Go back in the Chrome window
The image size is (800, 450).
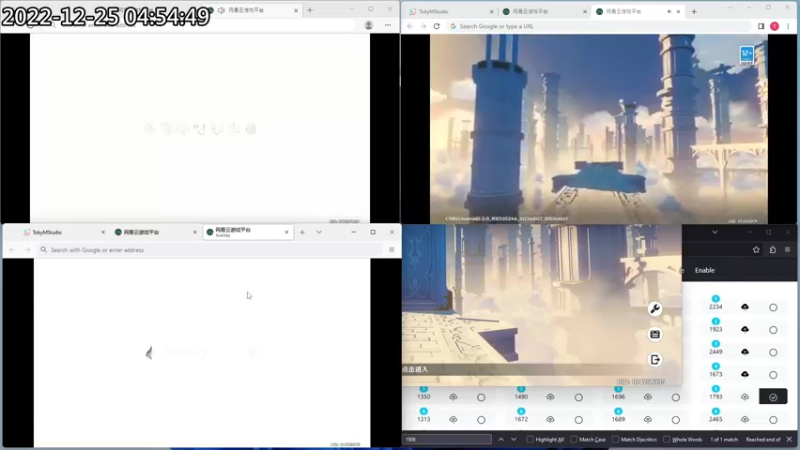[410, 26]
